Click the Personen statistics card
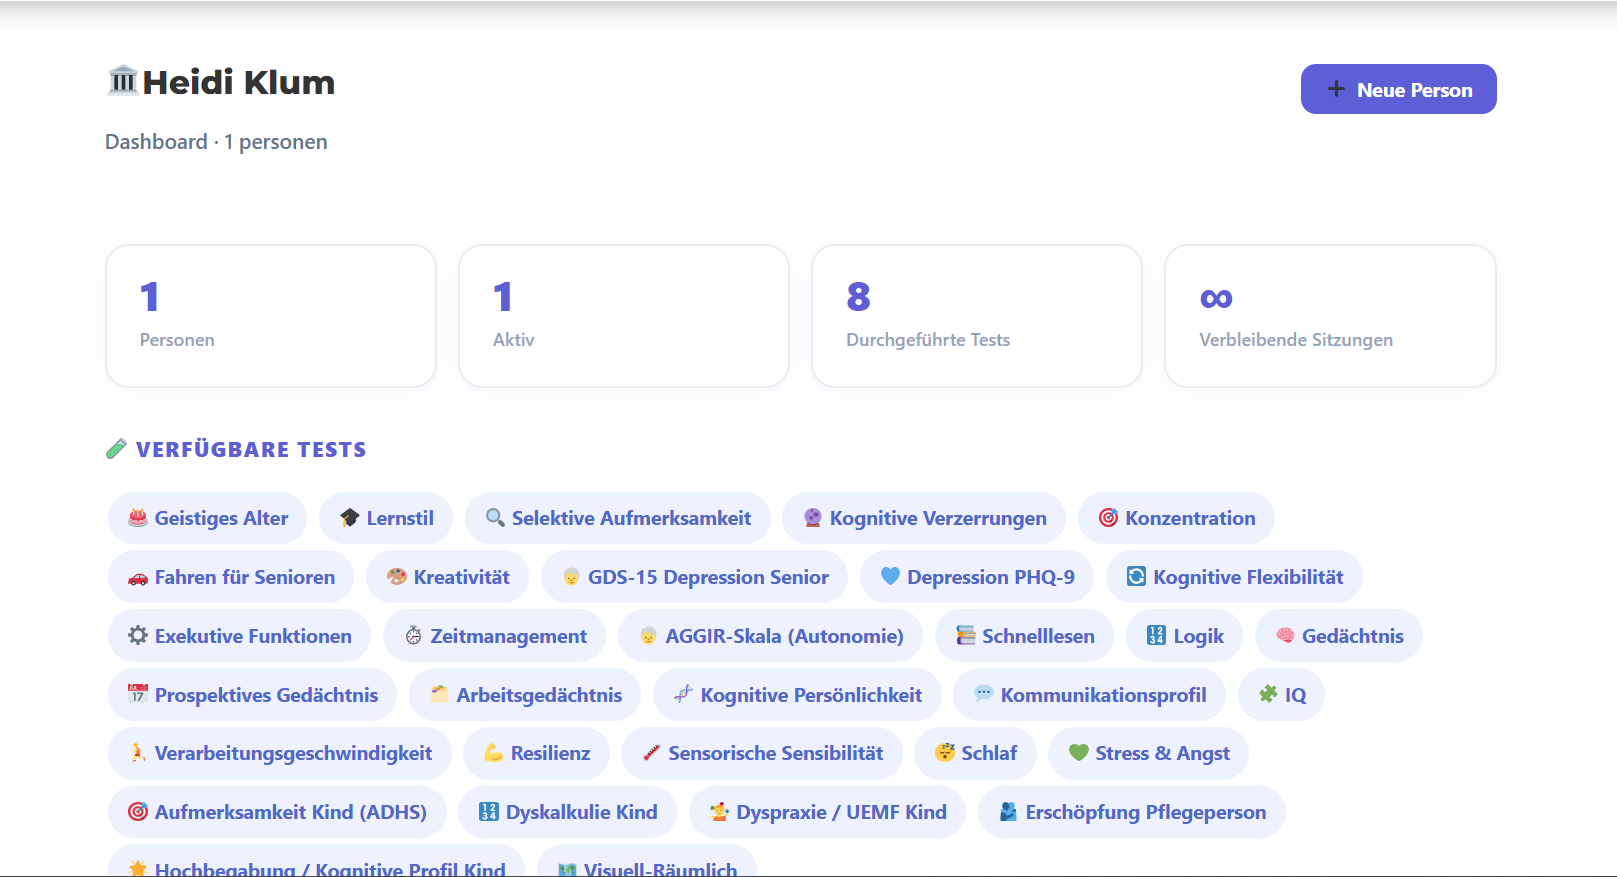1617x877 pixels. tap(271, 316)
